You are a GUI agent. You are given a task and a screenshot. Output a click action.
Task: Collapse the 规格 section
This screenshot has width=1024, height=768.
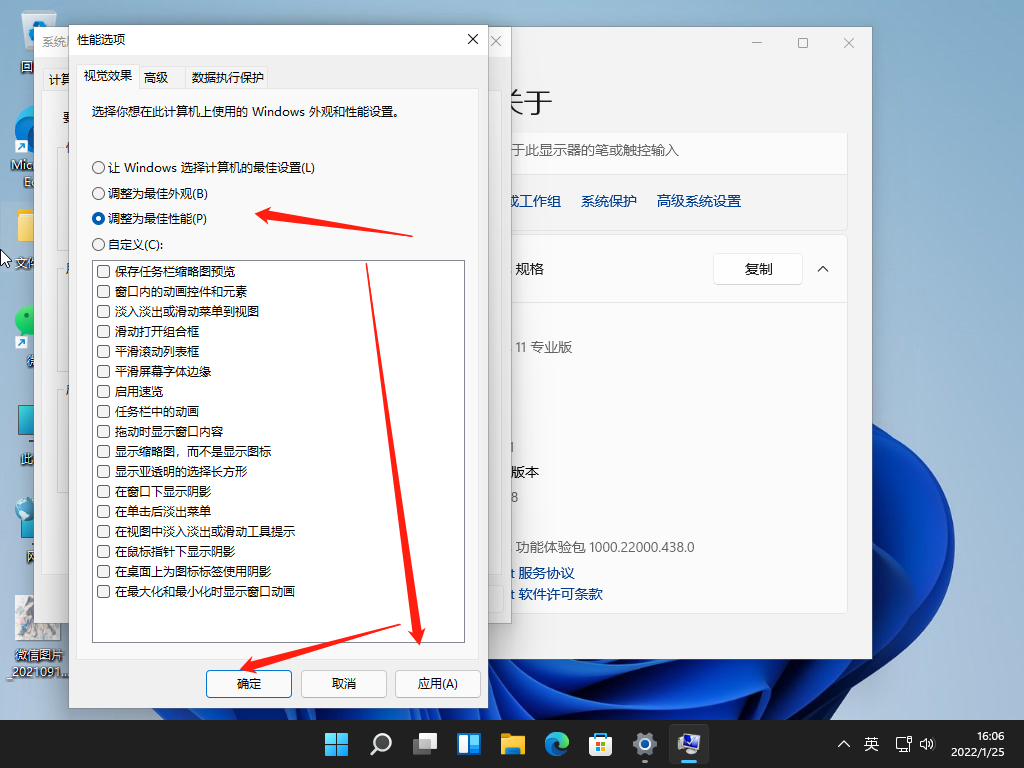823,269
